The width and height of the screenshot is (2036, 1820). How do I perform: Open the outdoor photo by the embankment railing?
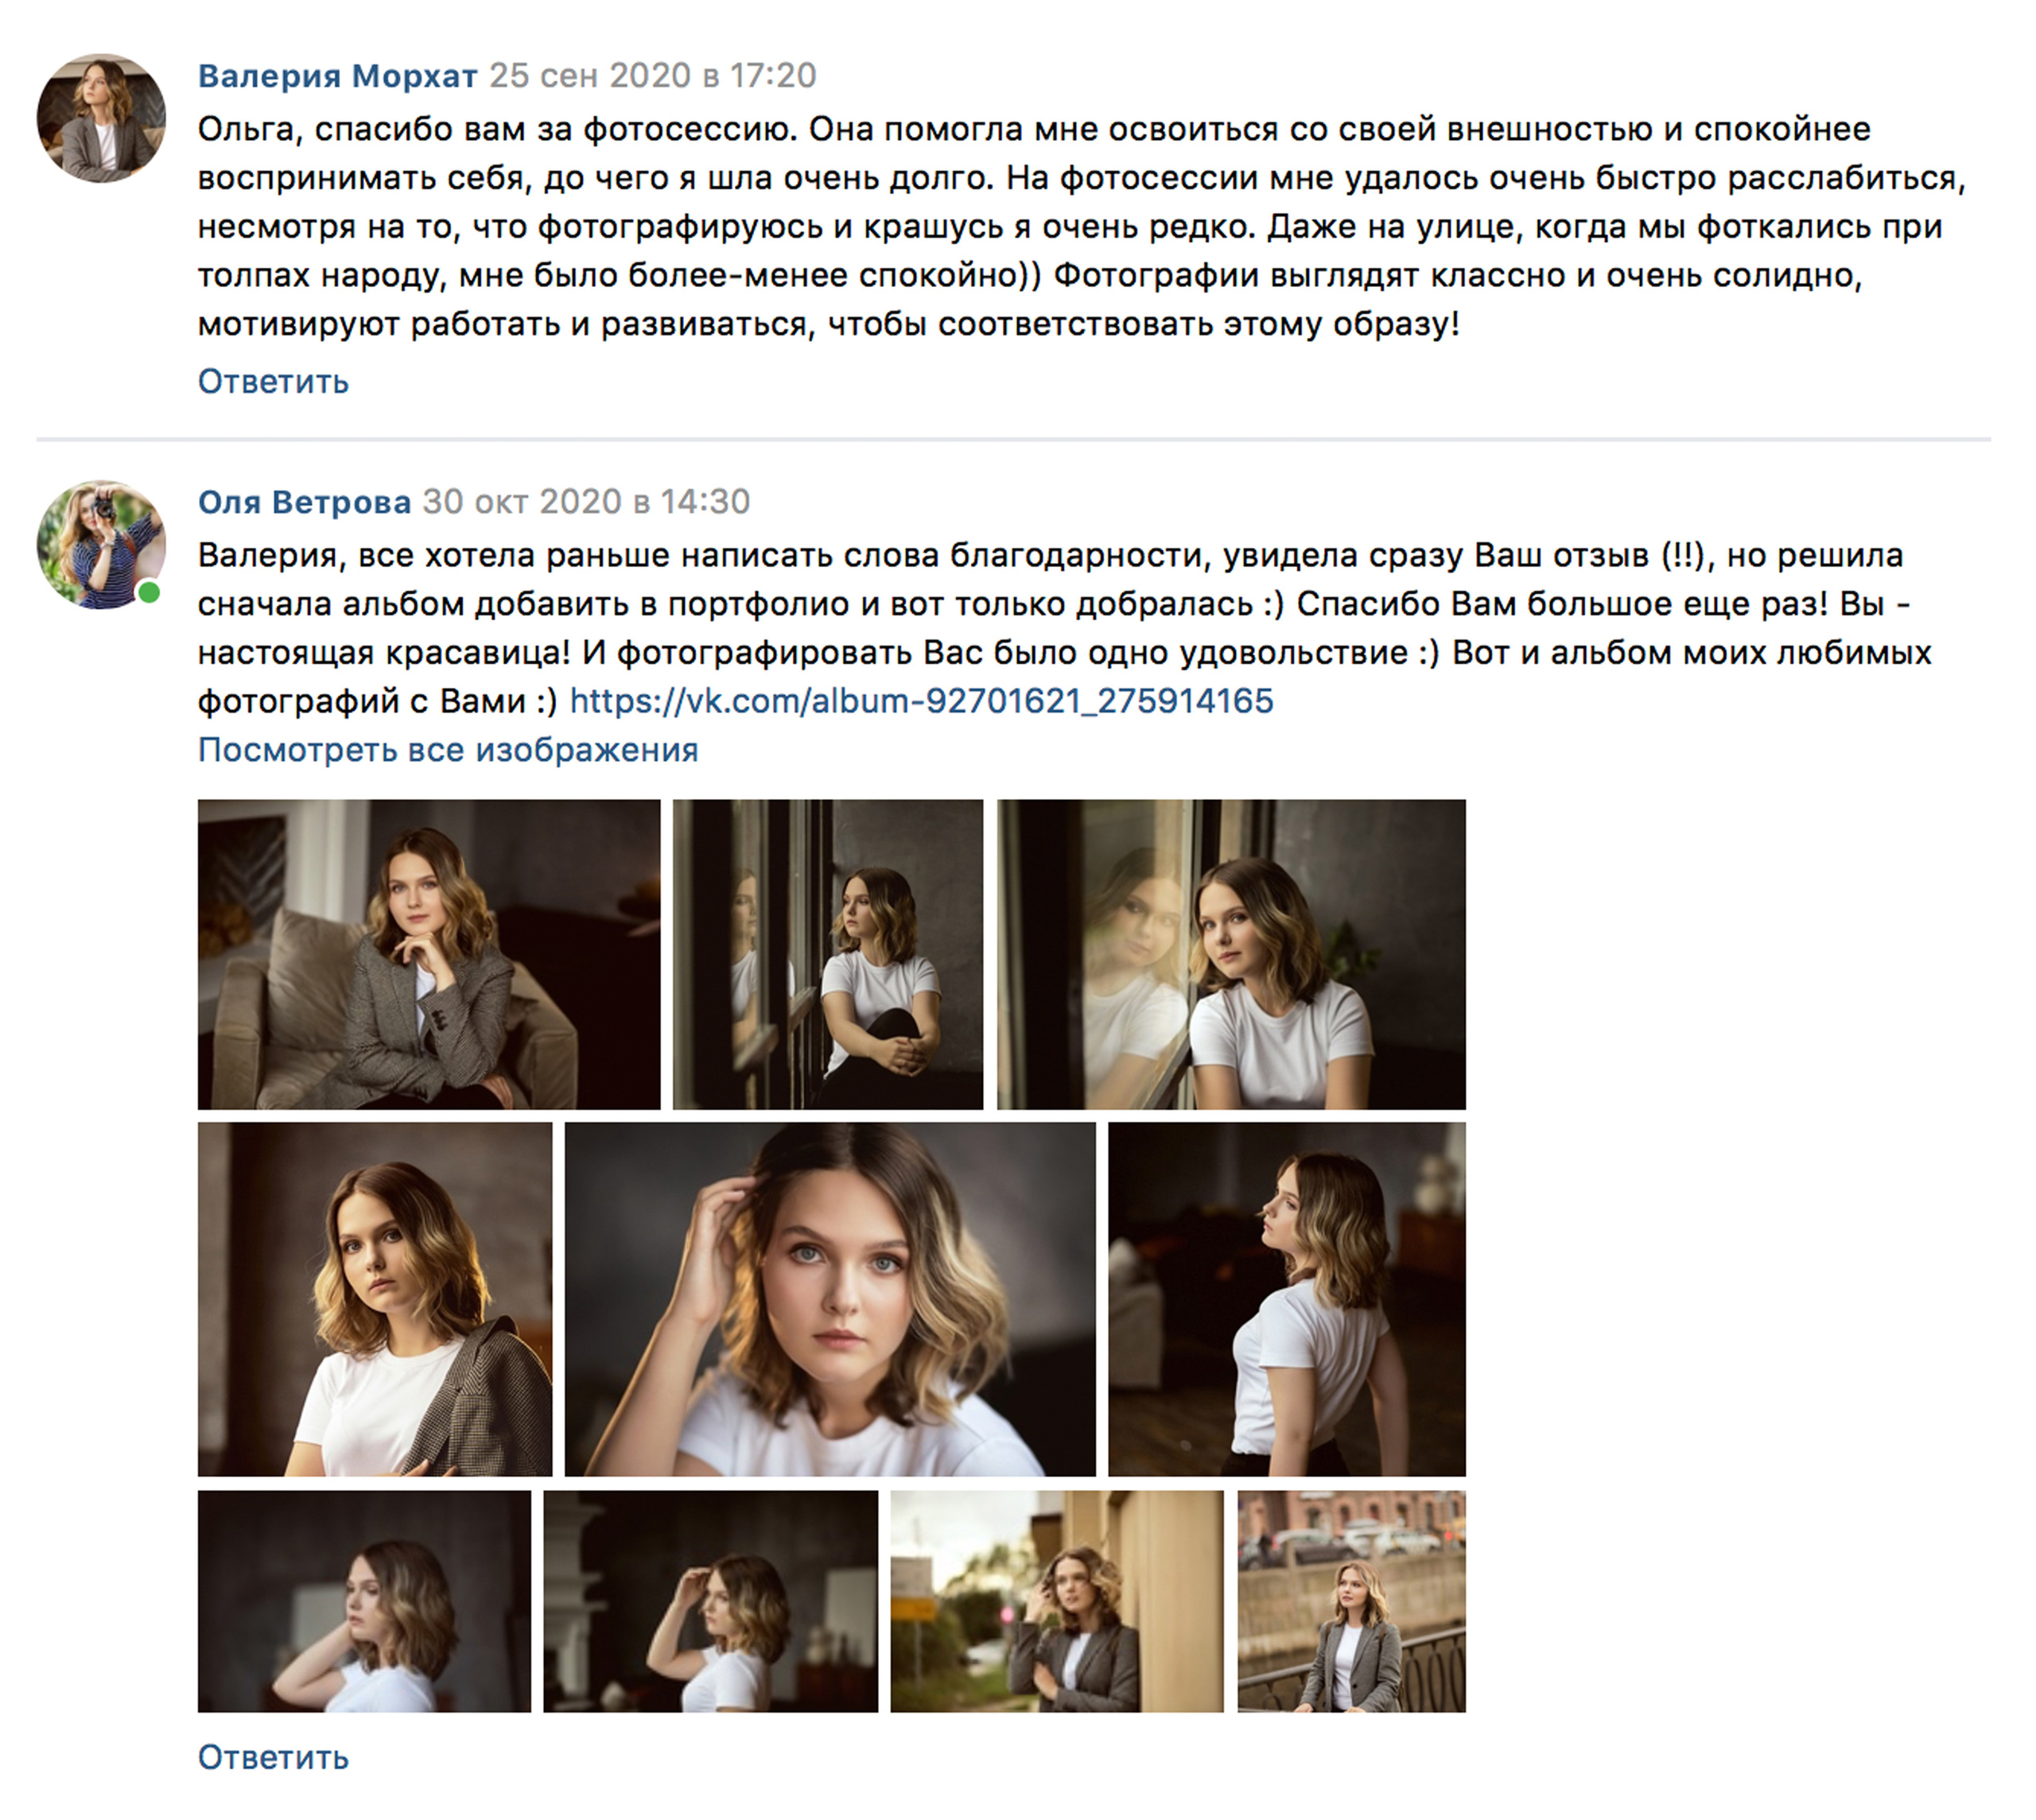point(1352,1601)
